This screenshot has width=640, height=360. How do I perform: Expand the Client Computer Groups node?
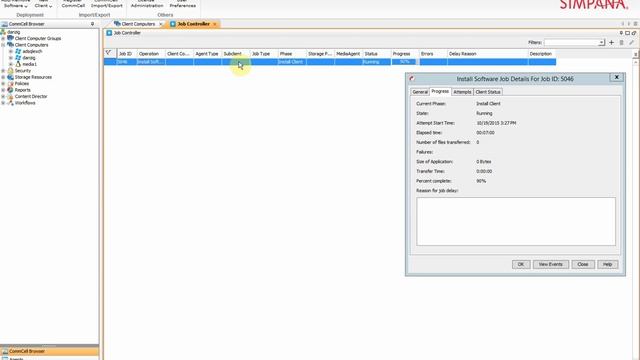pos(3,38)
